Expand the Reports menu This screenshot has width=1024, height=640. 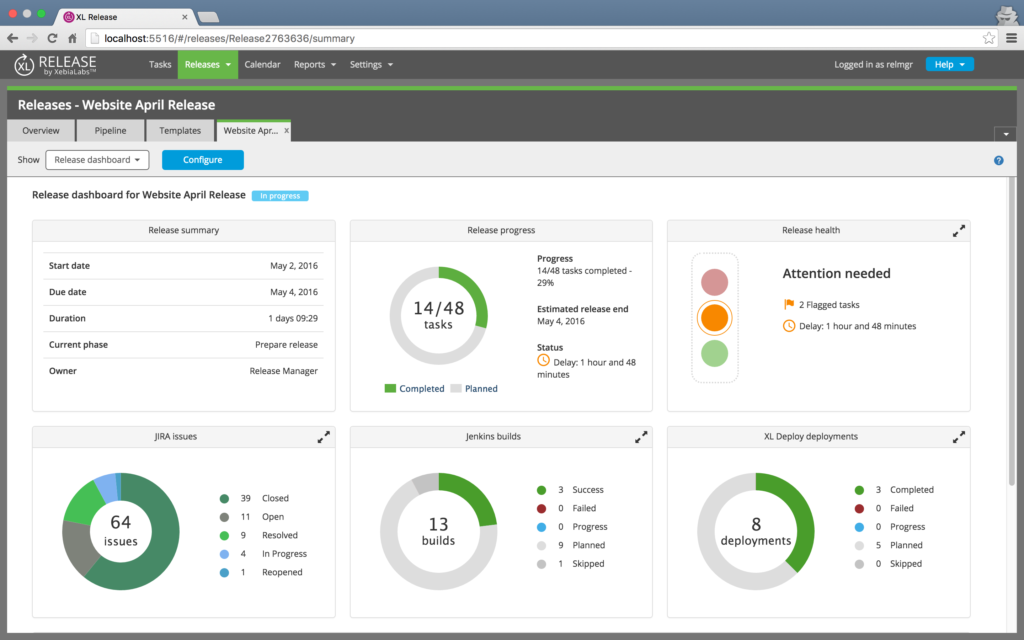click(314, 64)
